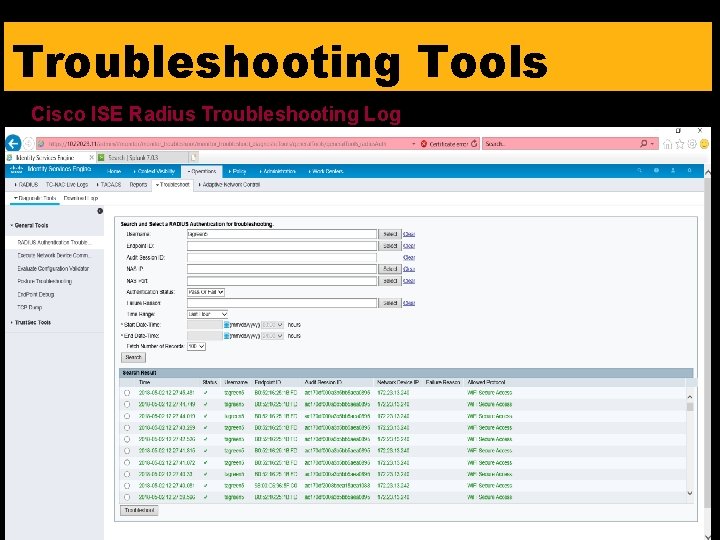
Task: Select radio for row 12:27:41.815
Action: point(127,451)
